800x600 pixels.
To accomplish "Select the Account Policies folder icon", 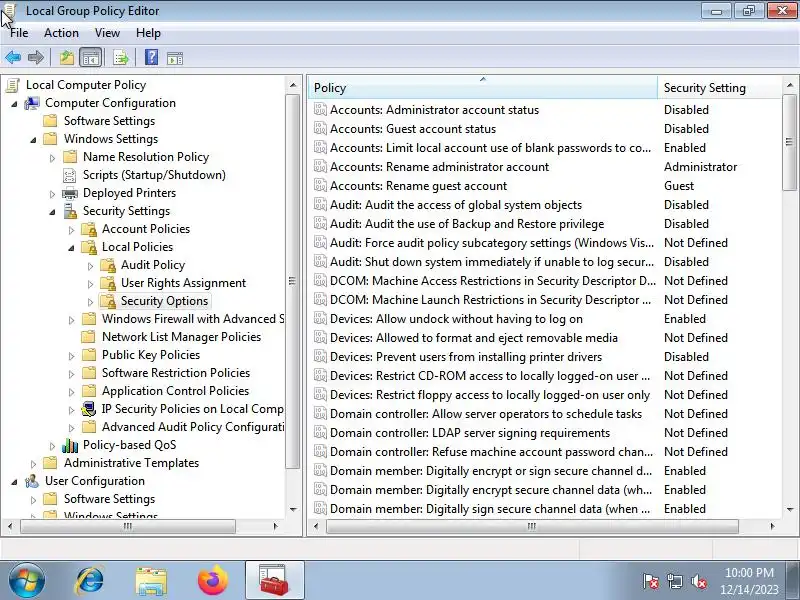I will pos(89,229).
